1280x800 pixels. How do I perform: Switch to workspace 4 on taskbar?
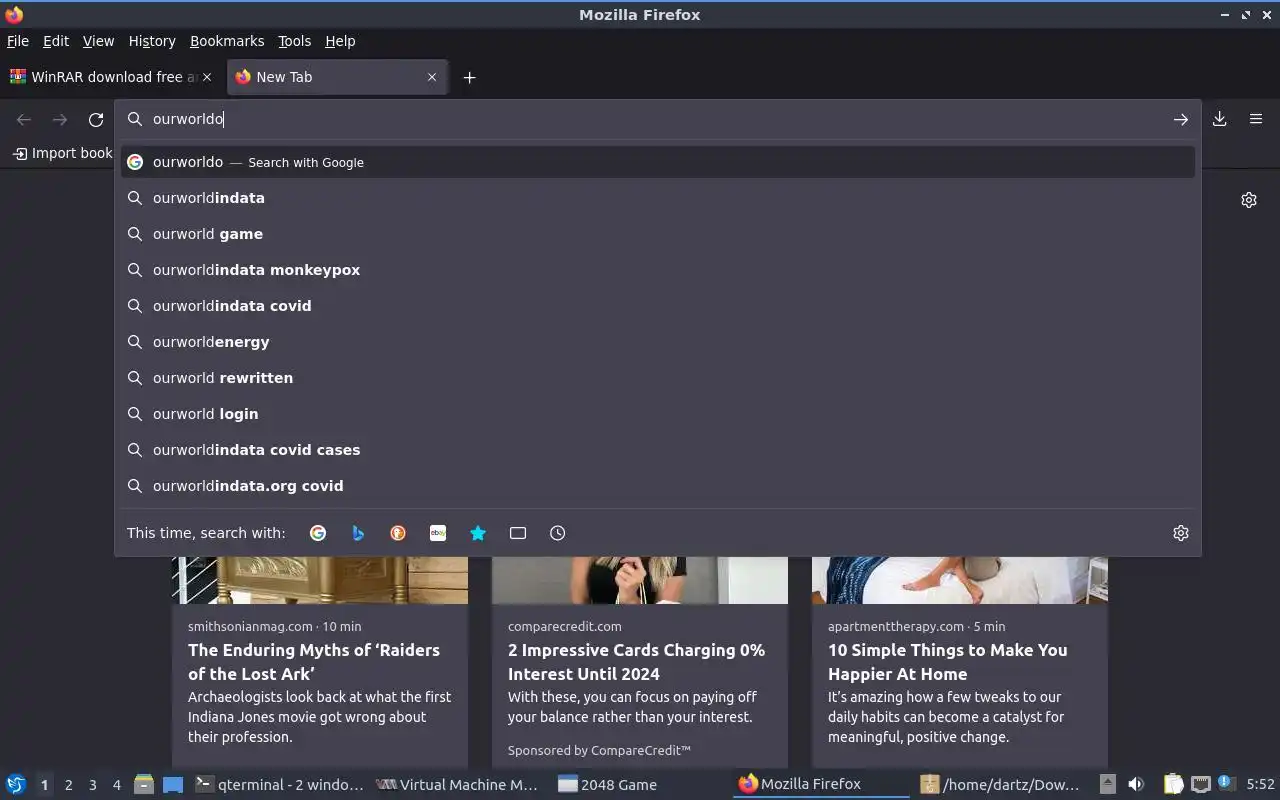116,785
